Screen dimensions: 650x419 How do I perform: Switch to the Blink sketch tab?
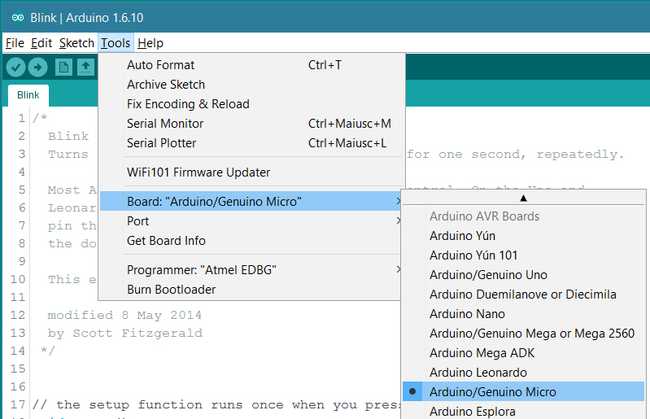click(x=28, y=96)
